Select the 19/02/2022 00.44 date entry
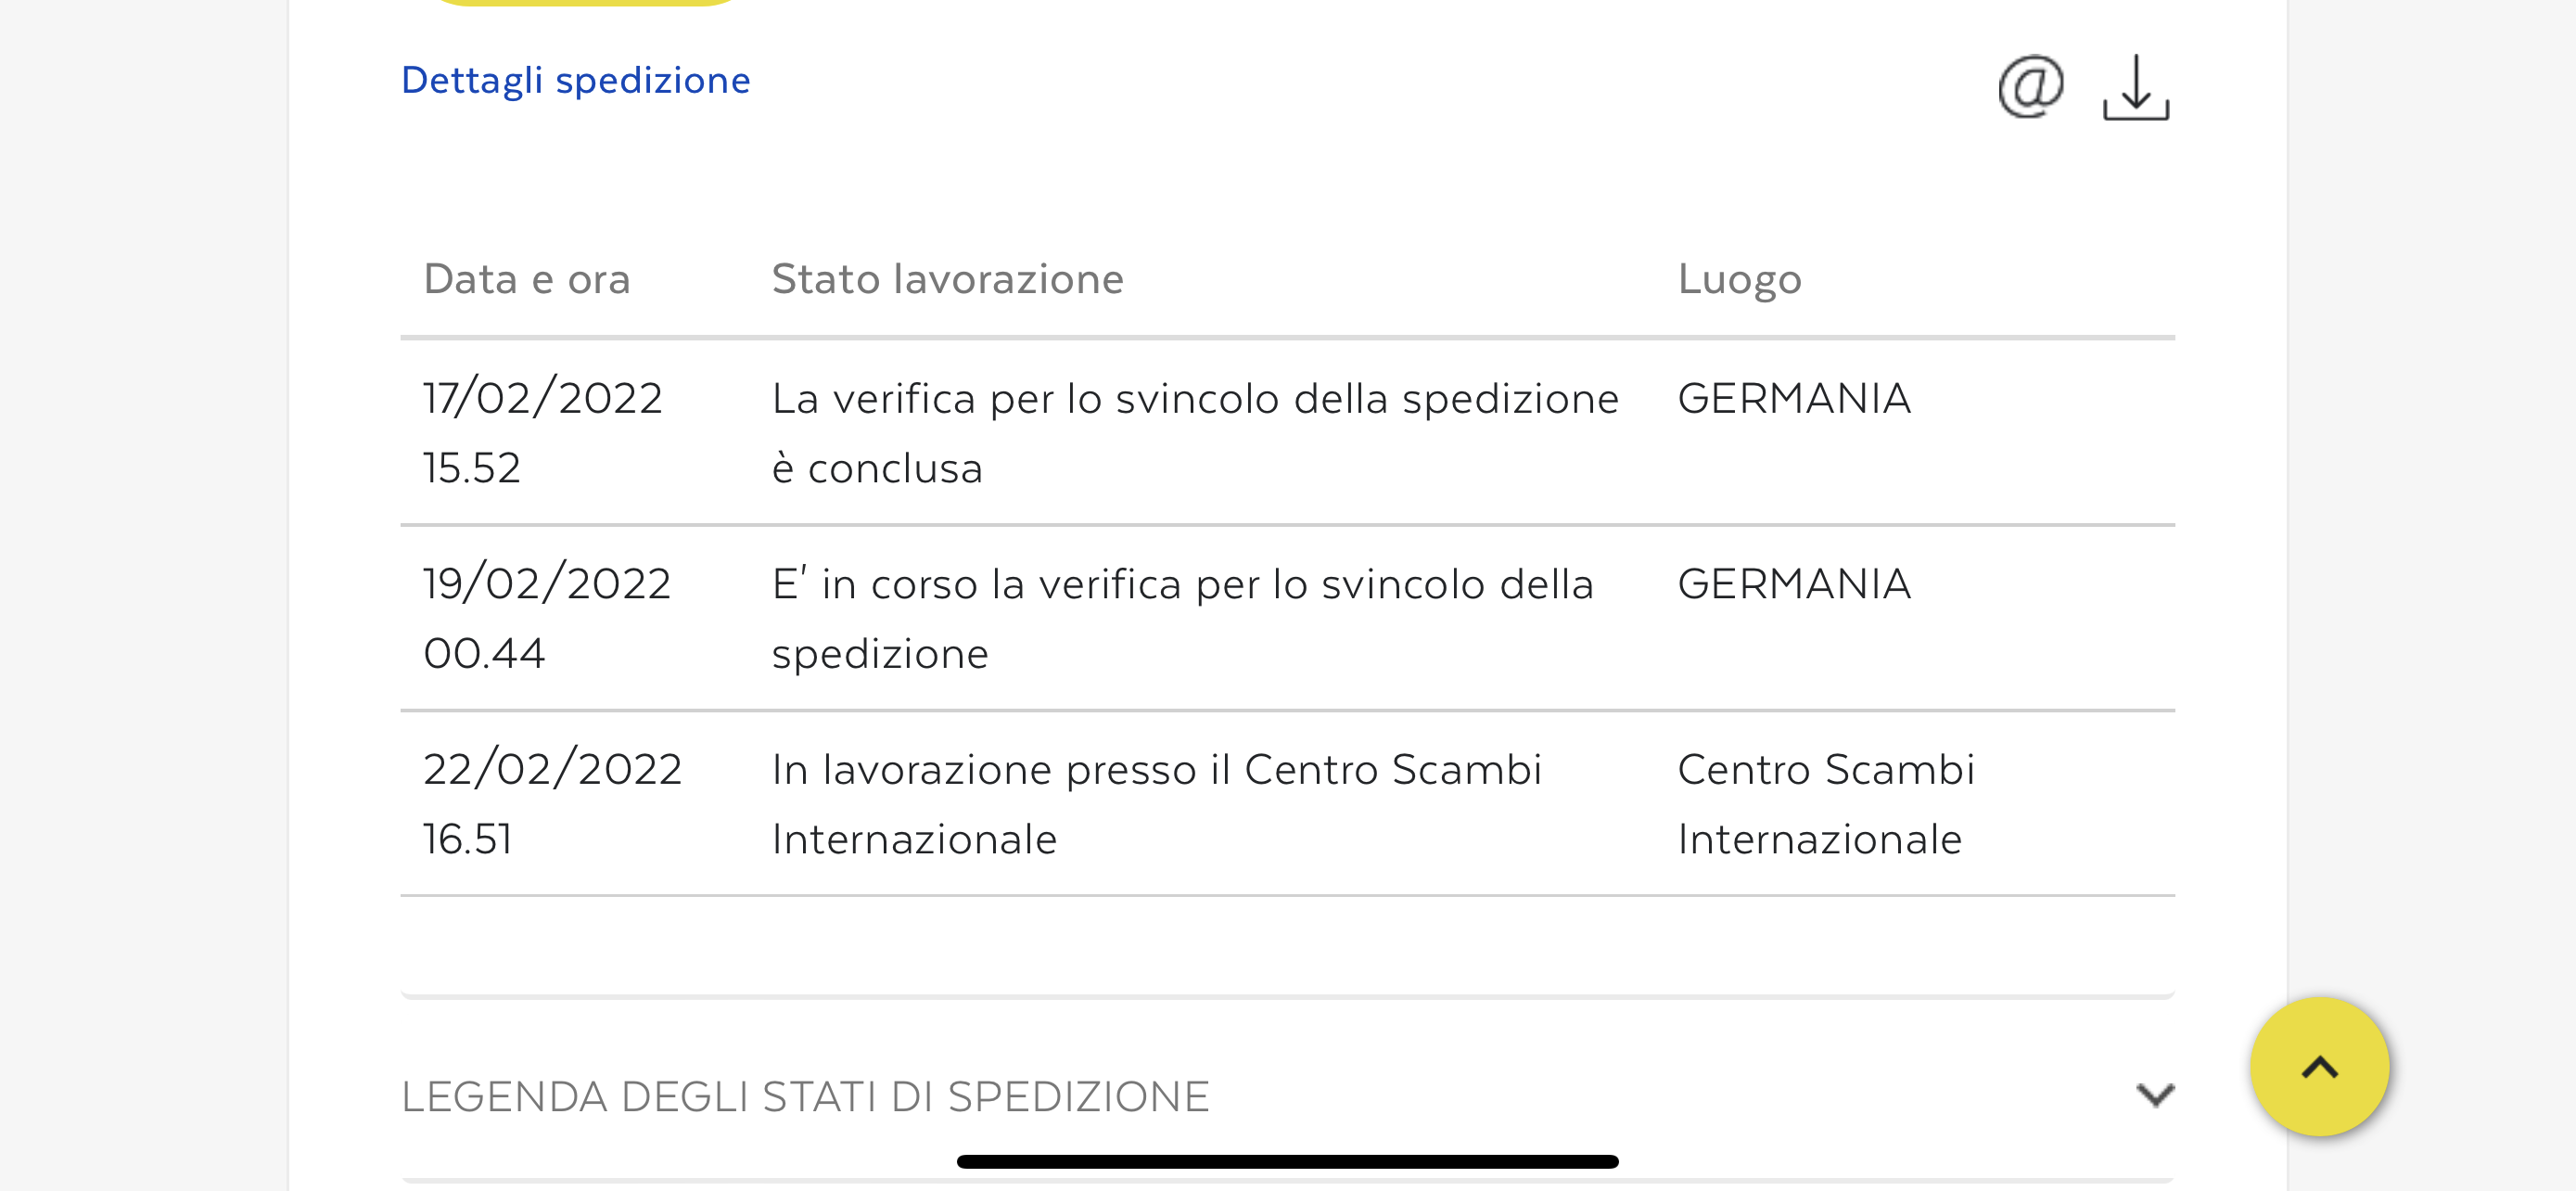The image size is (2576, 1191). click(546, 617)
